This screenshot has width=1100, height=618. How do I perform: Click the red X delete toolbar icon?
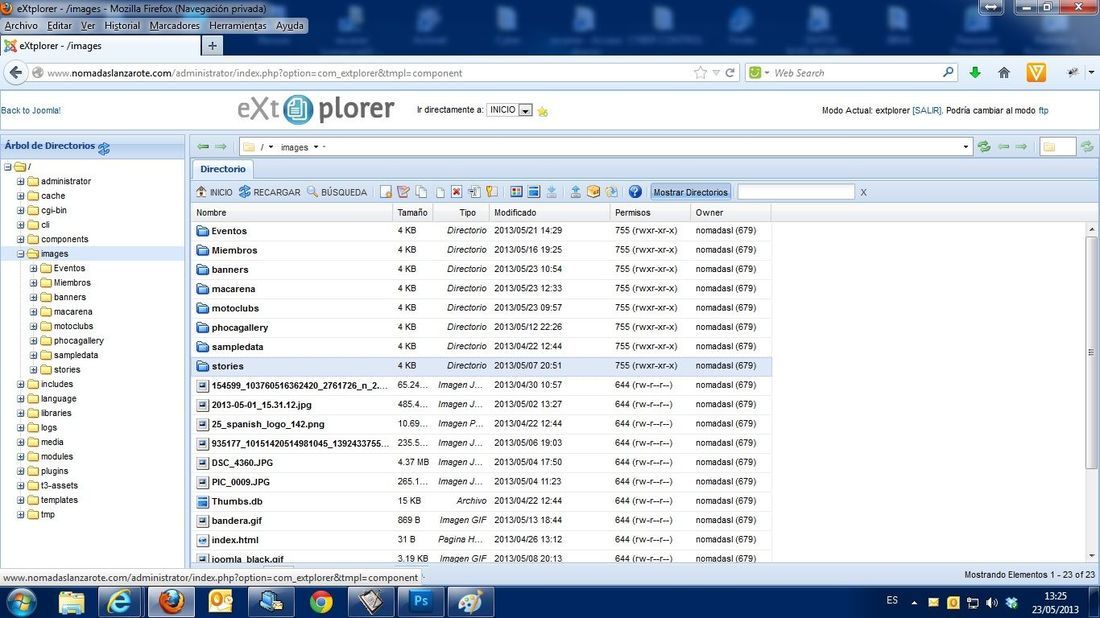point(457,192)
